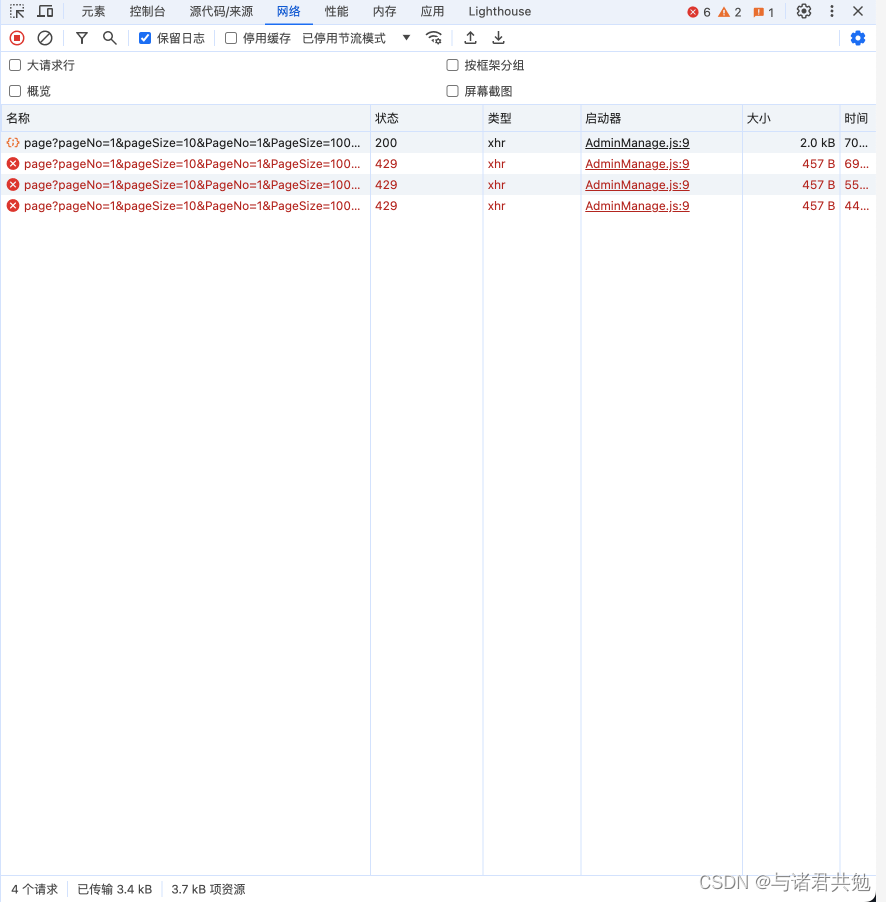Check the 屏幕截图 checkbox
The image size is (886, 902).
pyautogui.click(x=452, y=91)
